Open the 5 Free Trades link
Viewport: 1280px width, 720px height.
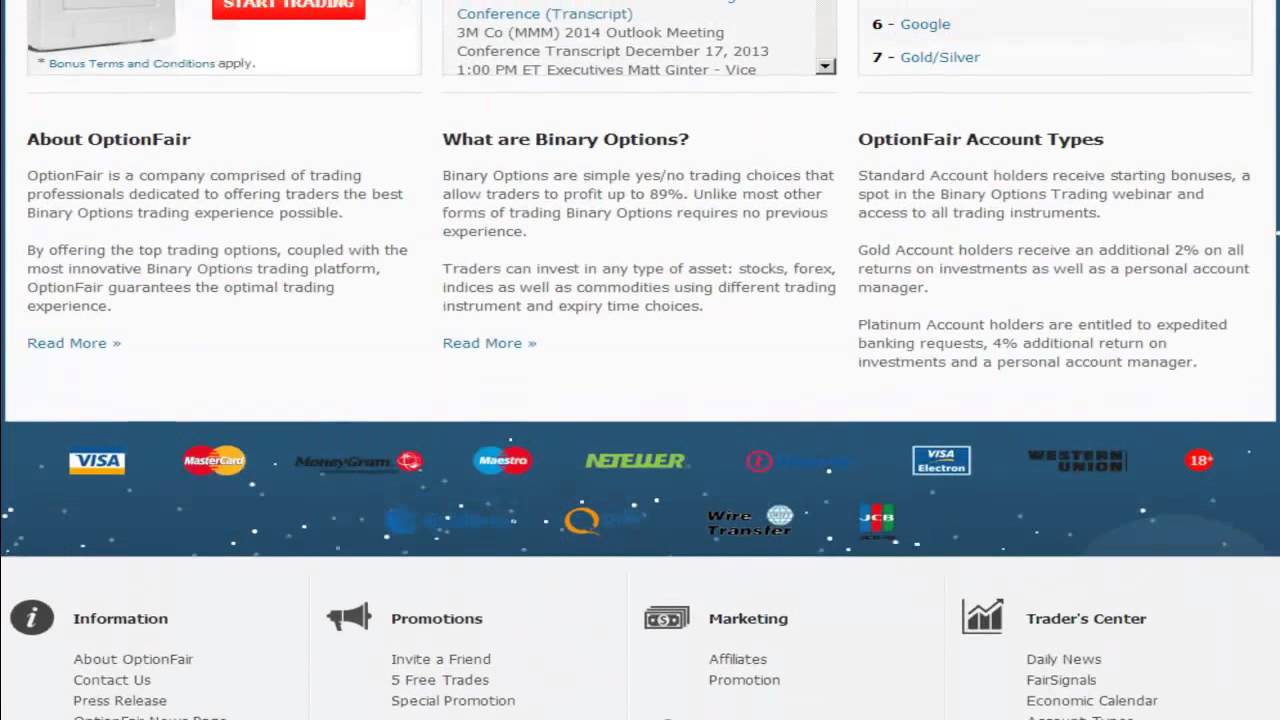tap(440, 680)
